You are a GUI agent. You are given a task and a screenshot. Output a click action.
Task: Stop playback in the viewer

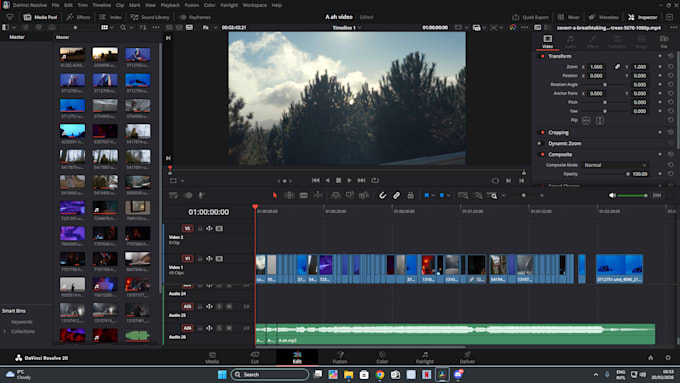pos(338,180)
